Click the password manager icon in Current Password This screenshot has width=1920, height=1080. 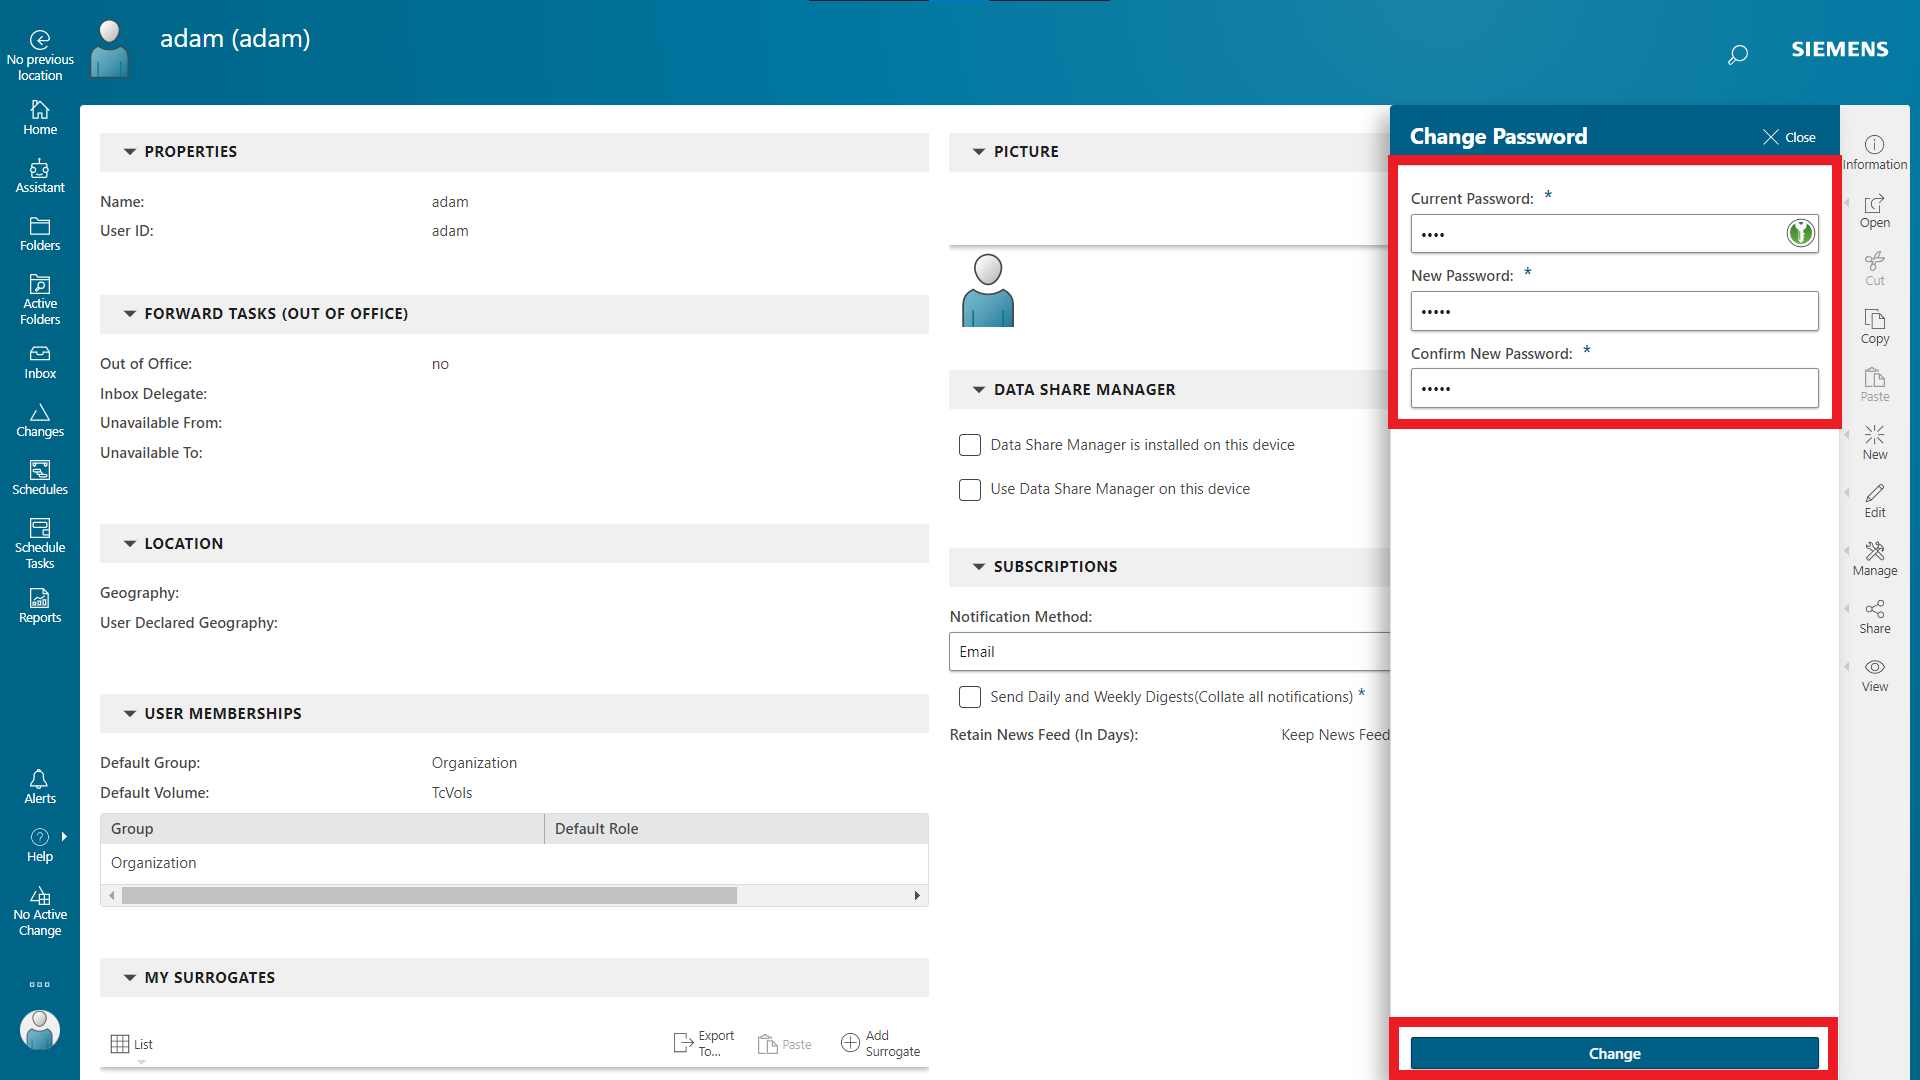pos(1800,233)
